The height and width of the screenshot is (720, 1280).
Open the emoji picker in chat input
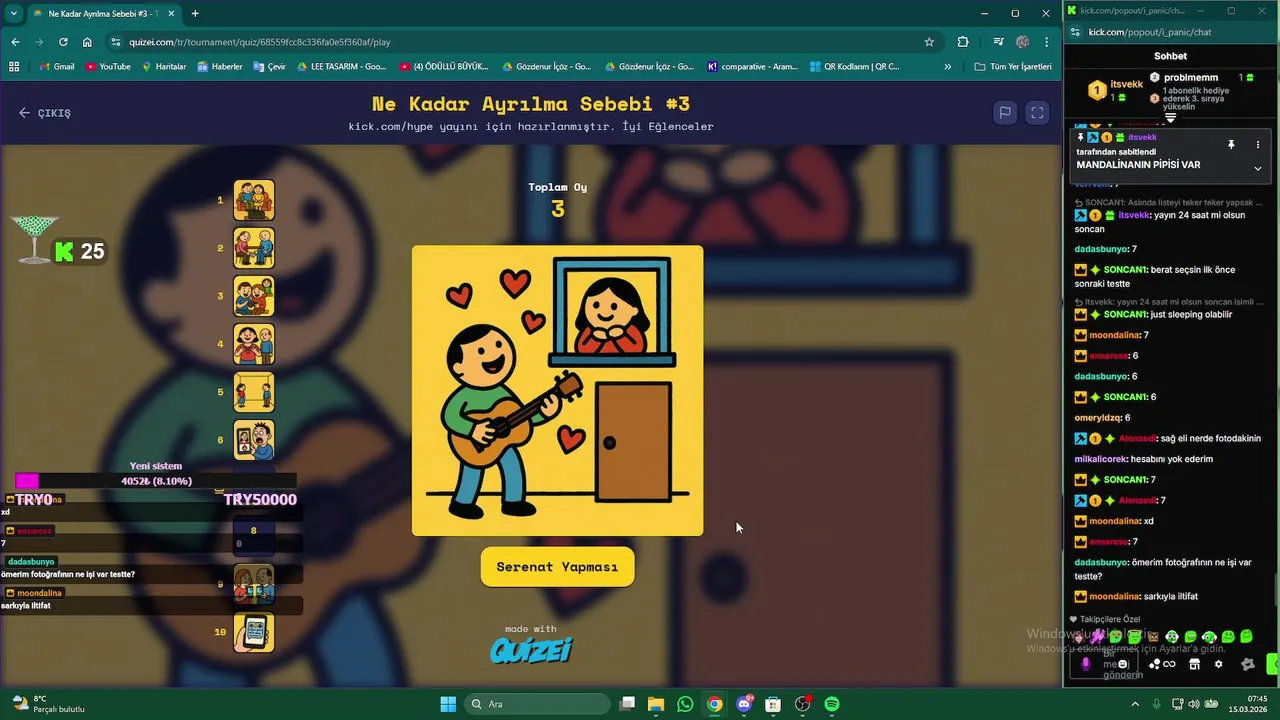coord(1123,664)
